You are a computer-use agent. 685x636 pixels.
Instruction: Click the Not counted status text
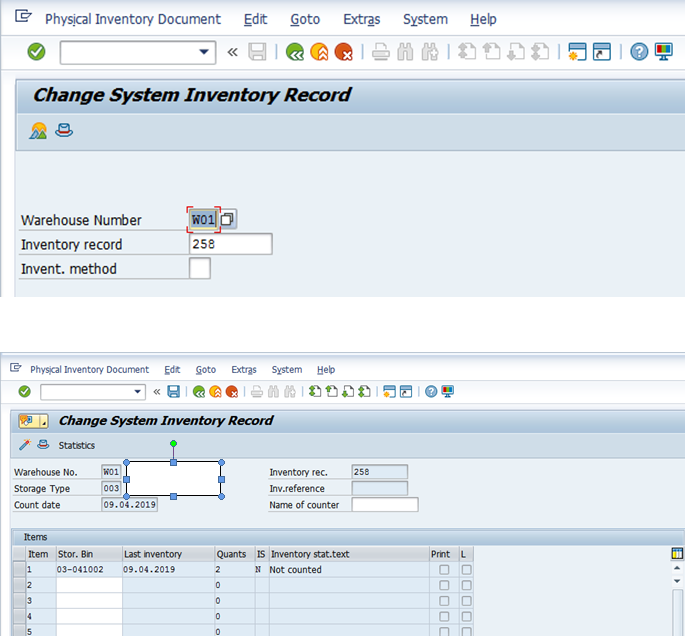[295, 570]
